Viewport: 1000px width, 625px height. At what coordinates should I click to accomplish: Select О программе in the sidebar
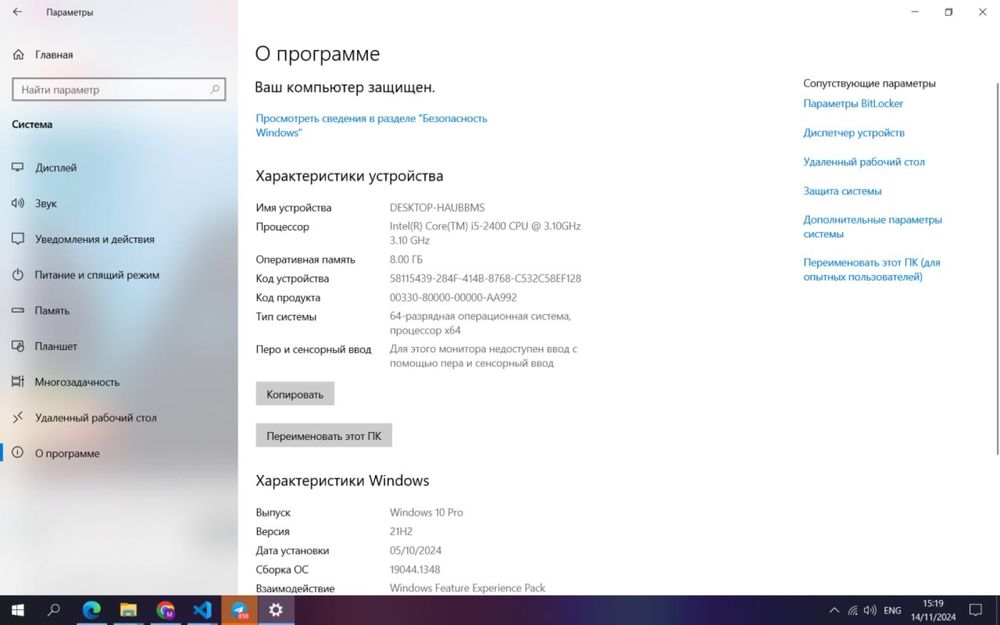119,453
